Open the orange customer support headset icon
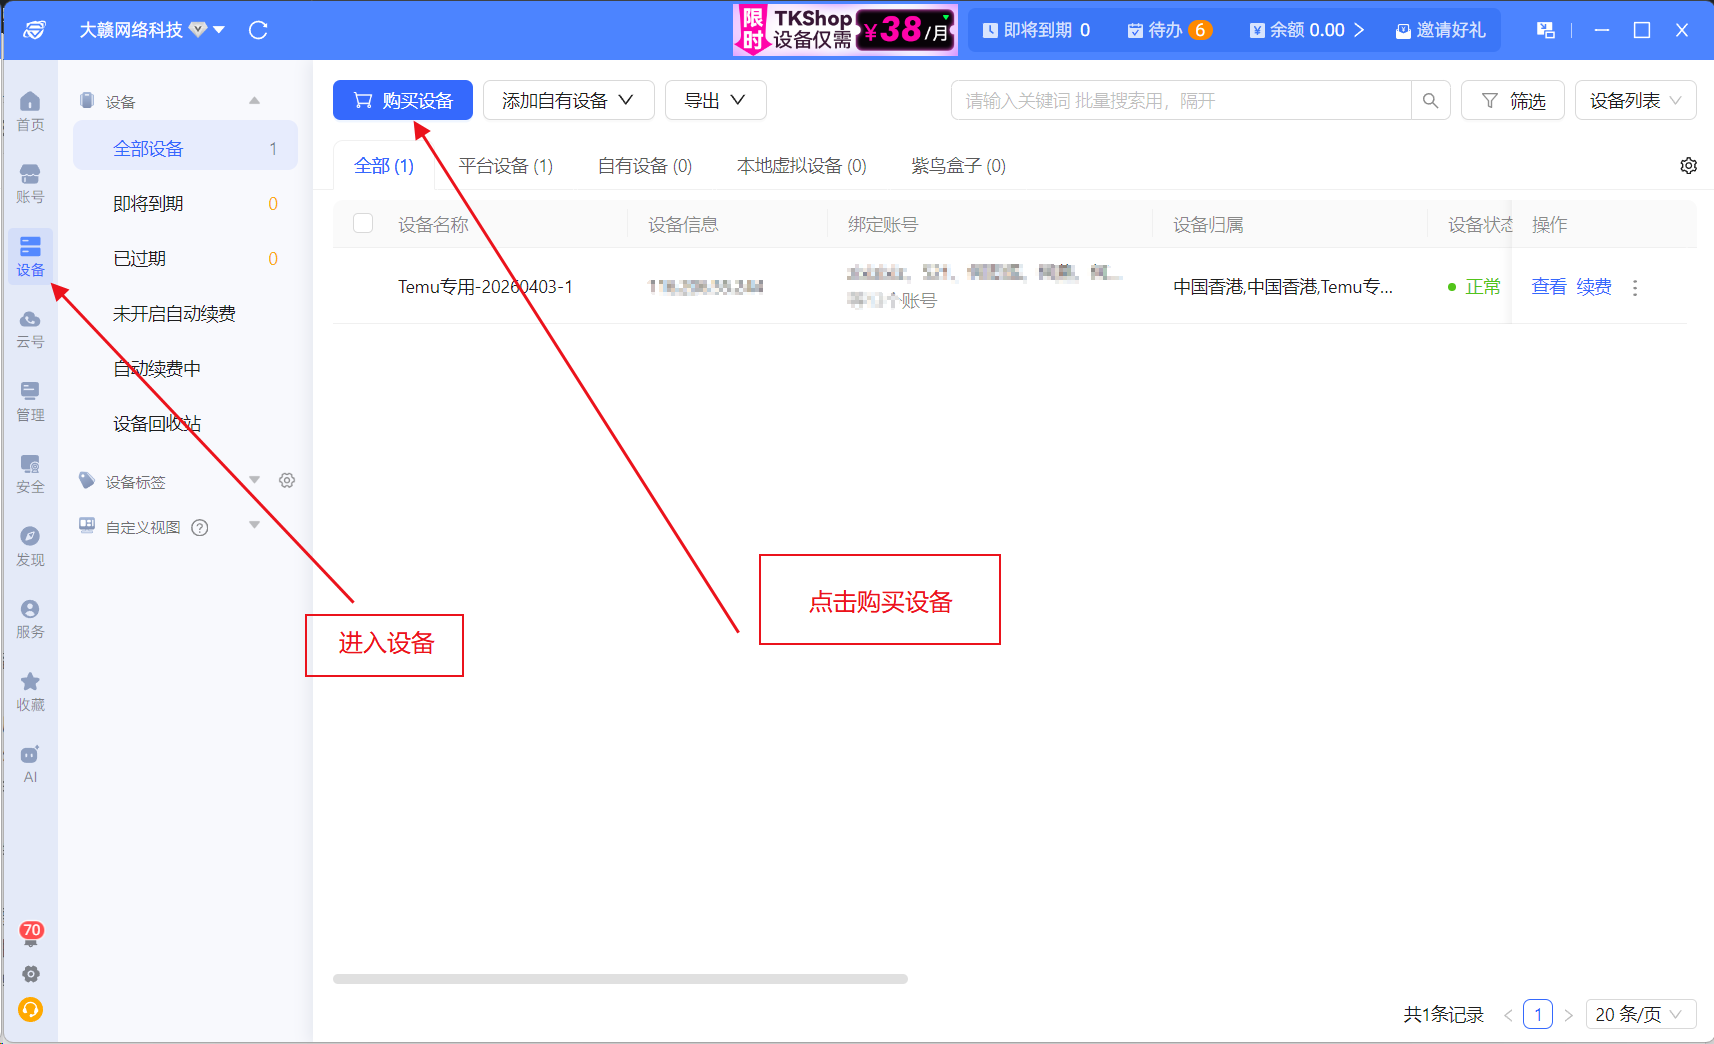Screen dimensions: 1714x1044 pos(31,1010)
